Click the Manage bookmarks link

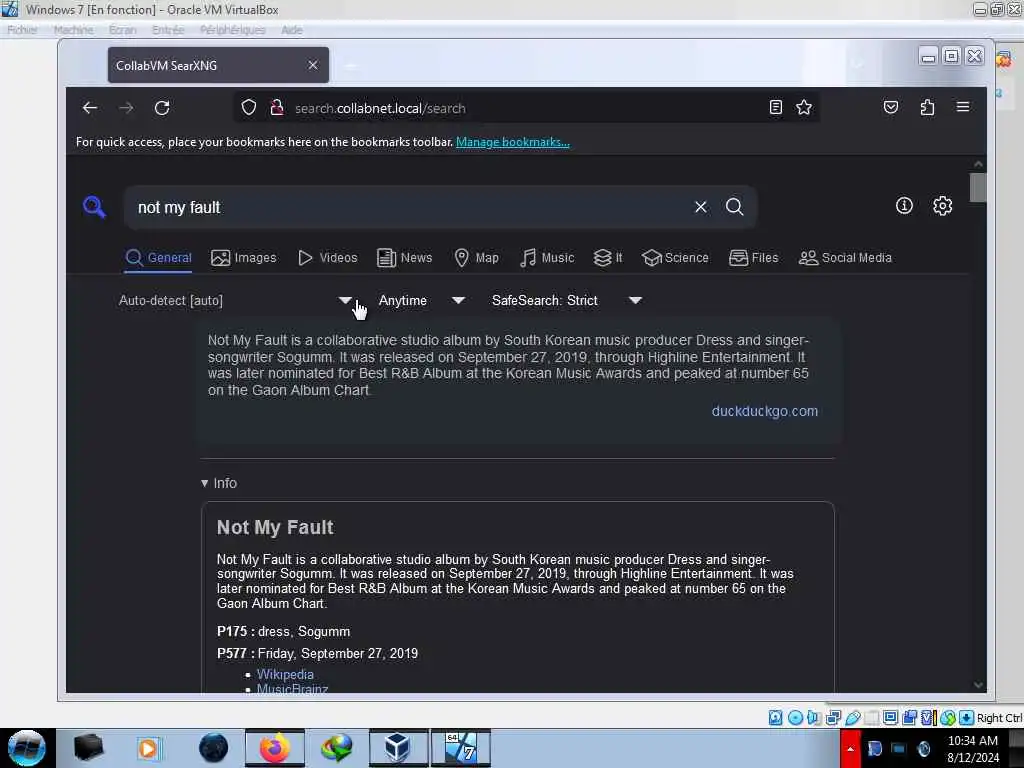[513, 142]
